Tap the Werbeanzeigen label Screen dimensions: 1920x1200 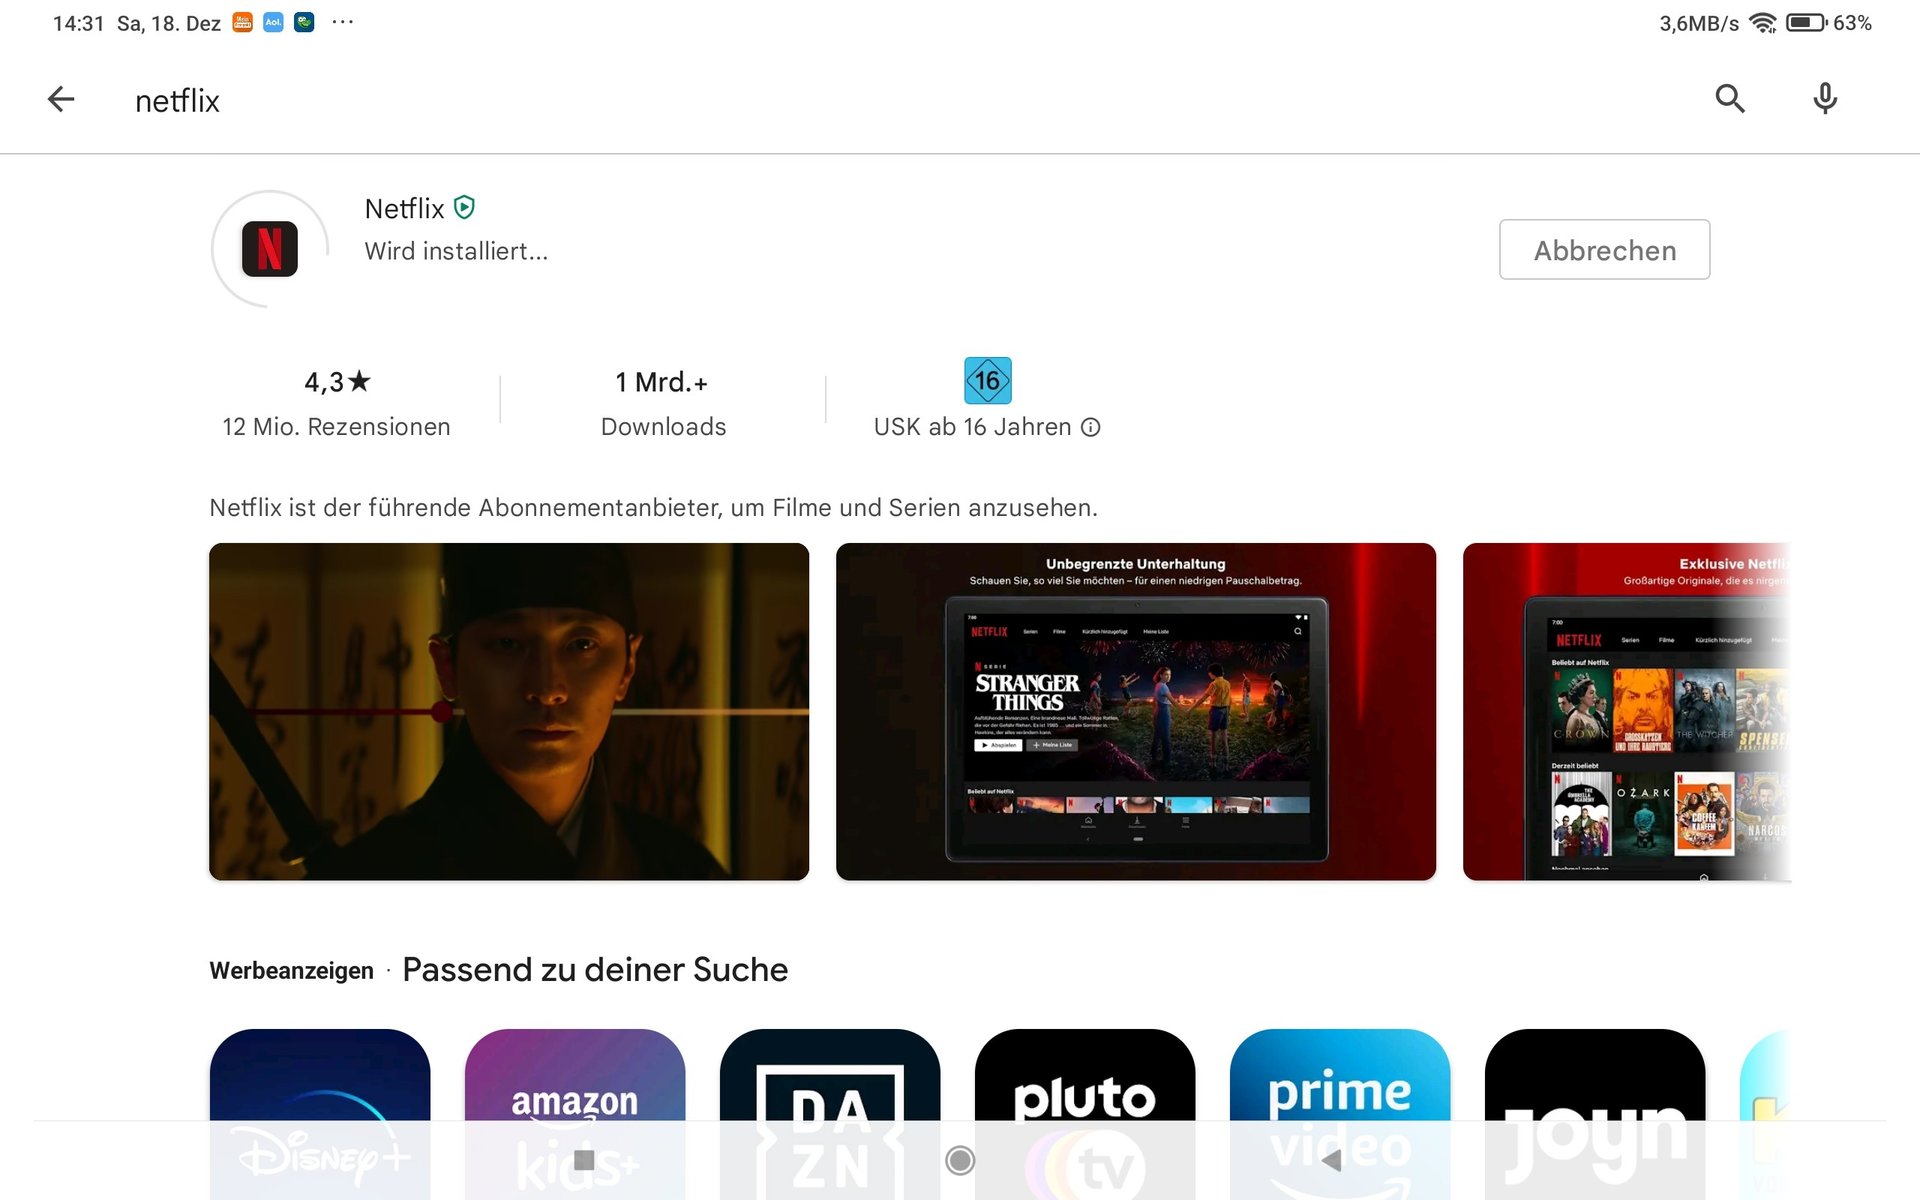(x=291, y=971)
